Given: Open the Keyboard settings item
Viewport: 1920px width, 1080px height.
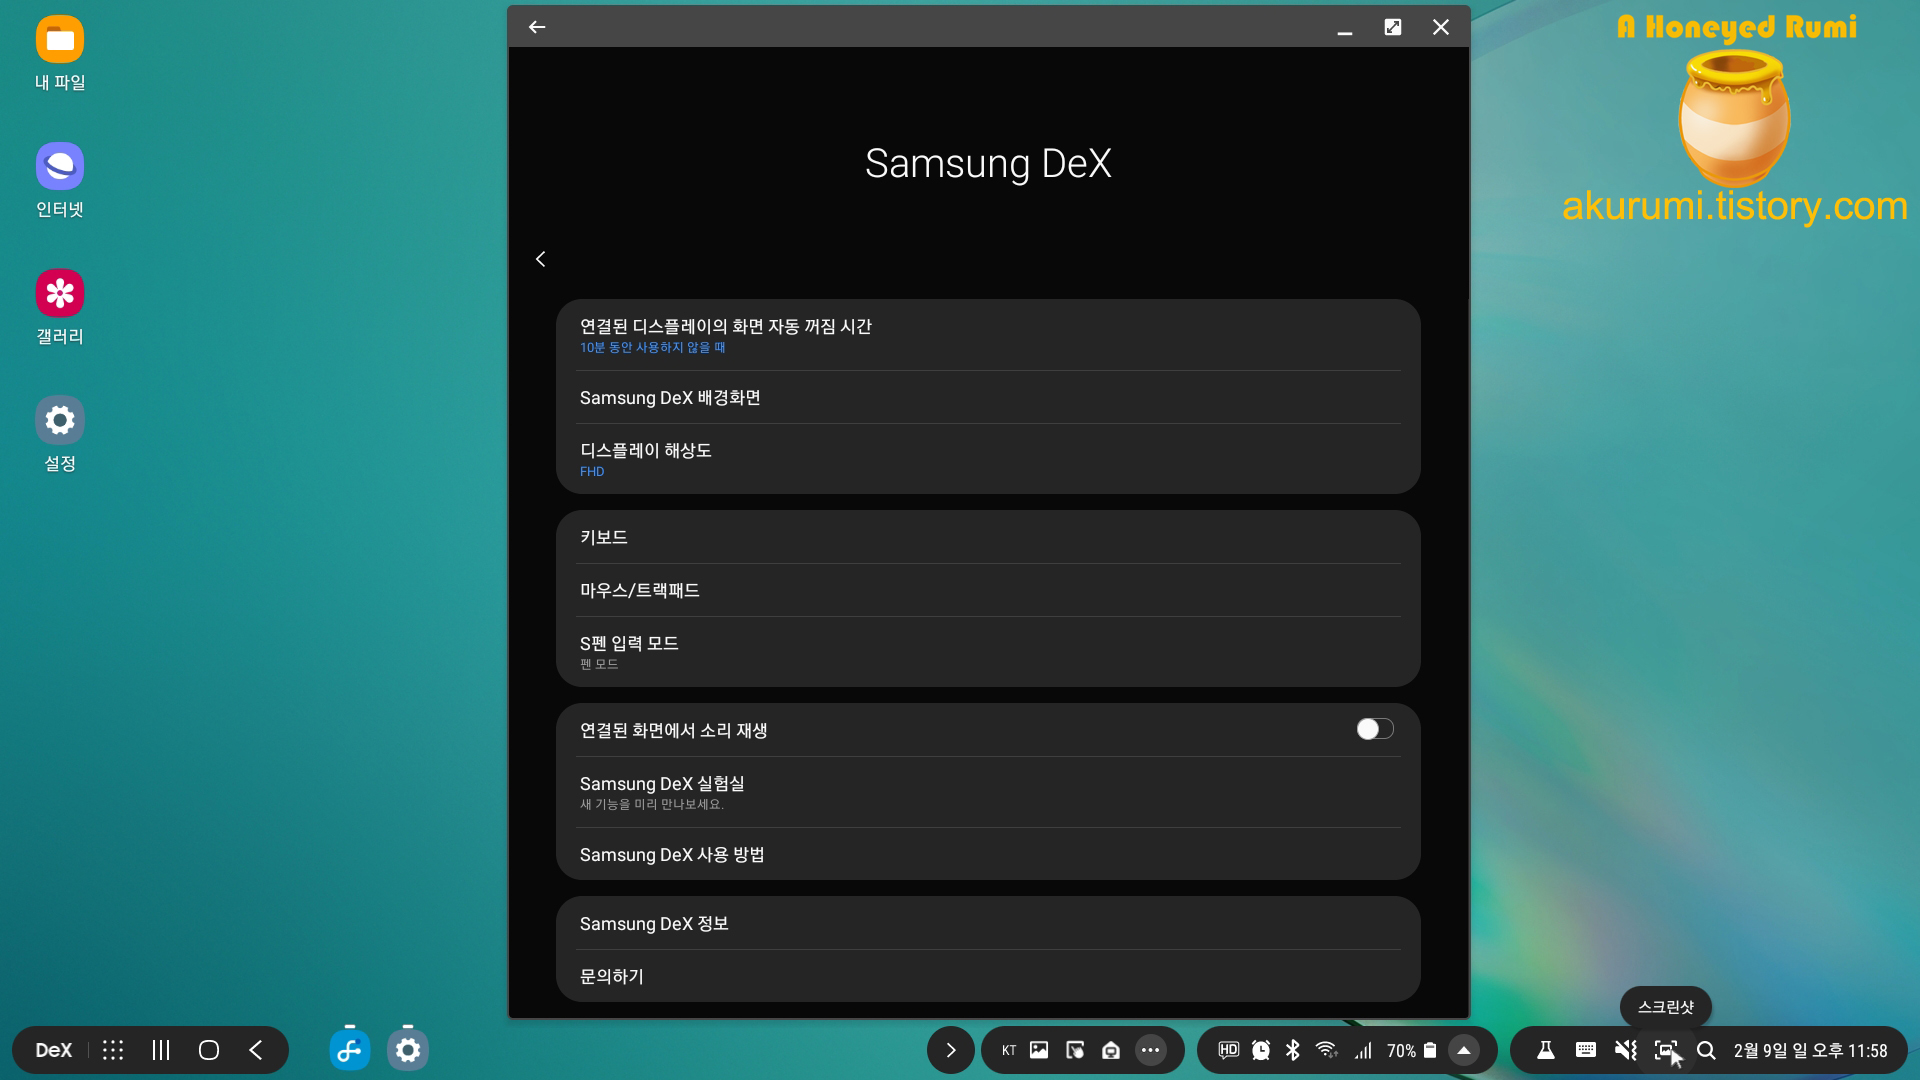Looking at the screenshot, I should click(987, 537).
